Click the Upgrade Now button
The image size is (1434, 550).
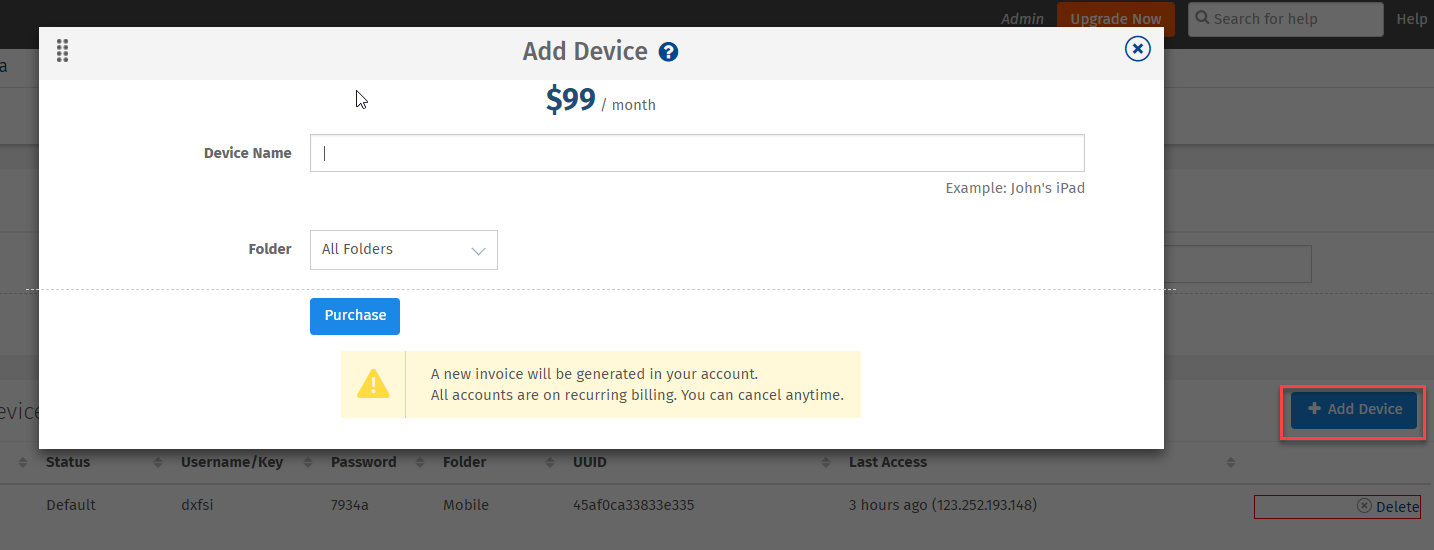point(1115,19)
